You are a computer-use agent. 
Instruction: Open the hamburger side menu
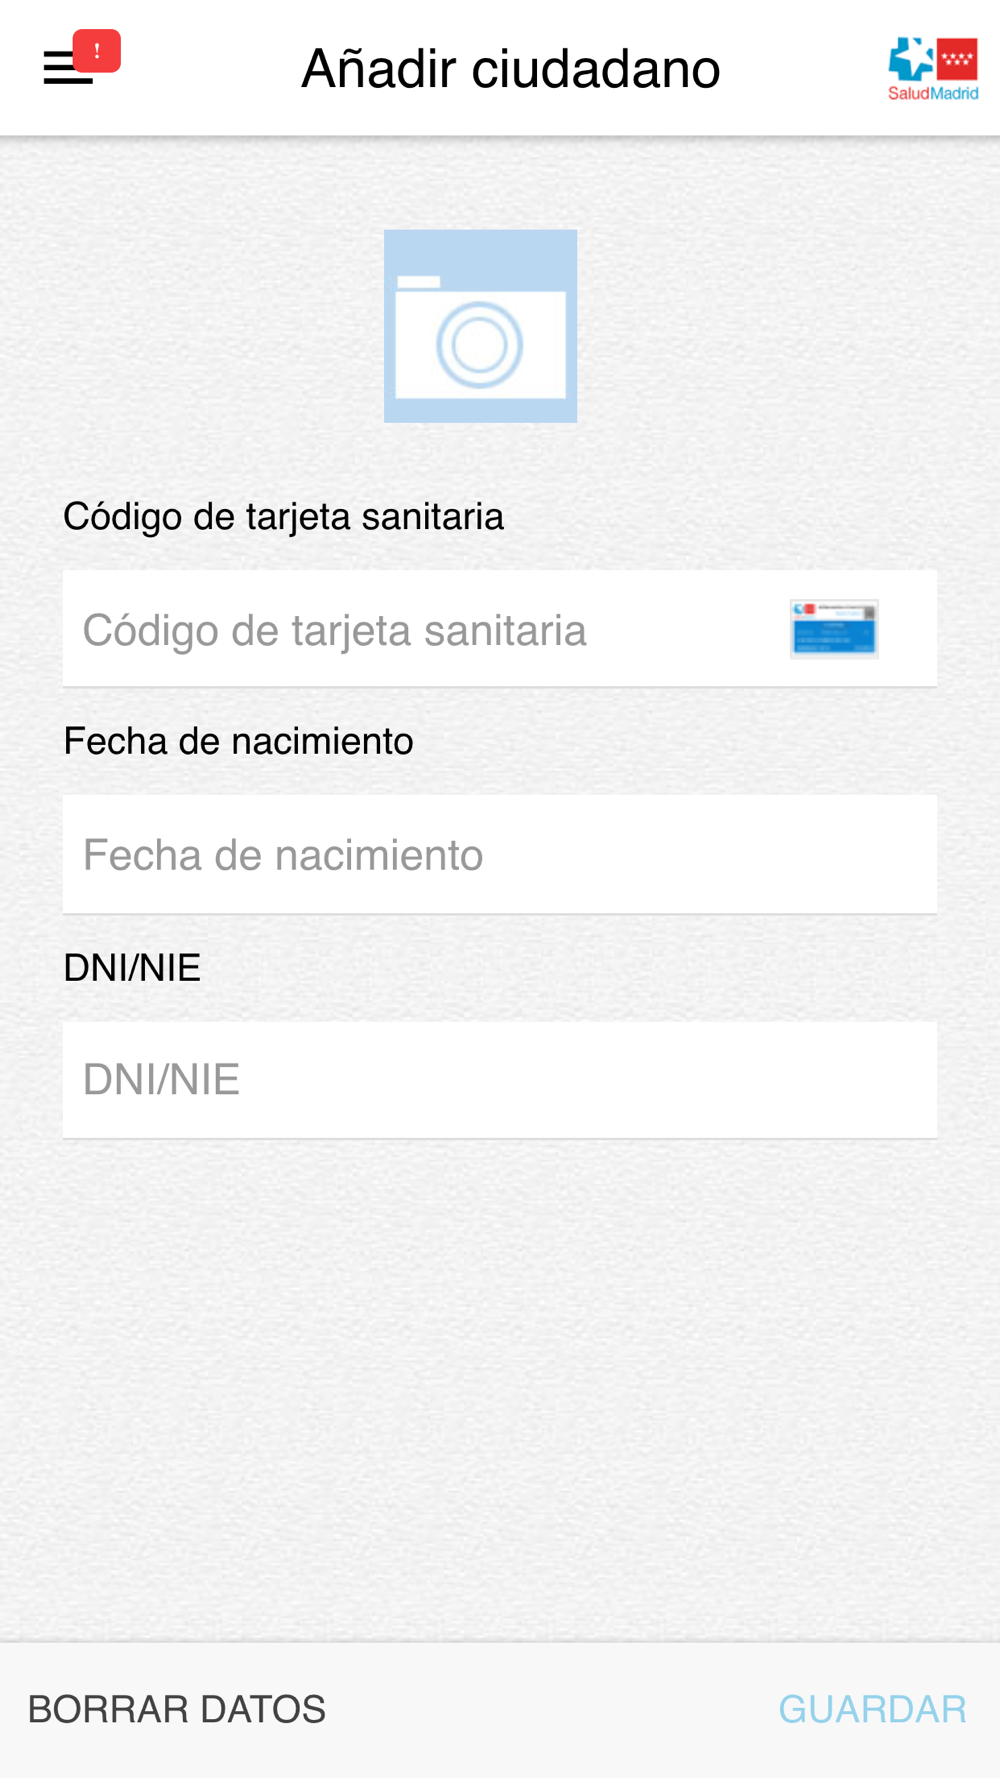pyautogui.click(x=67, y=68)
